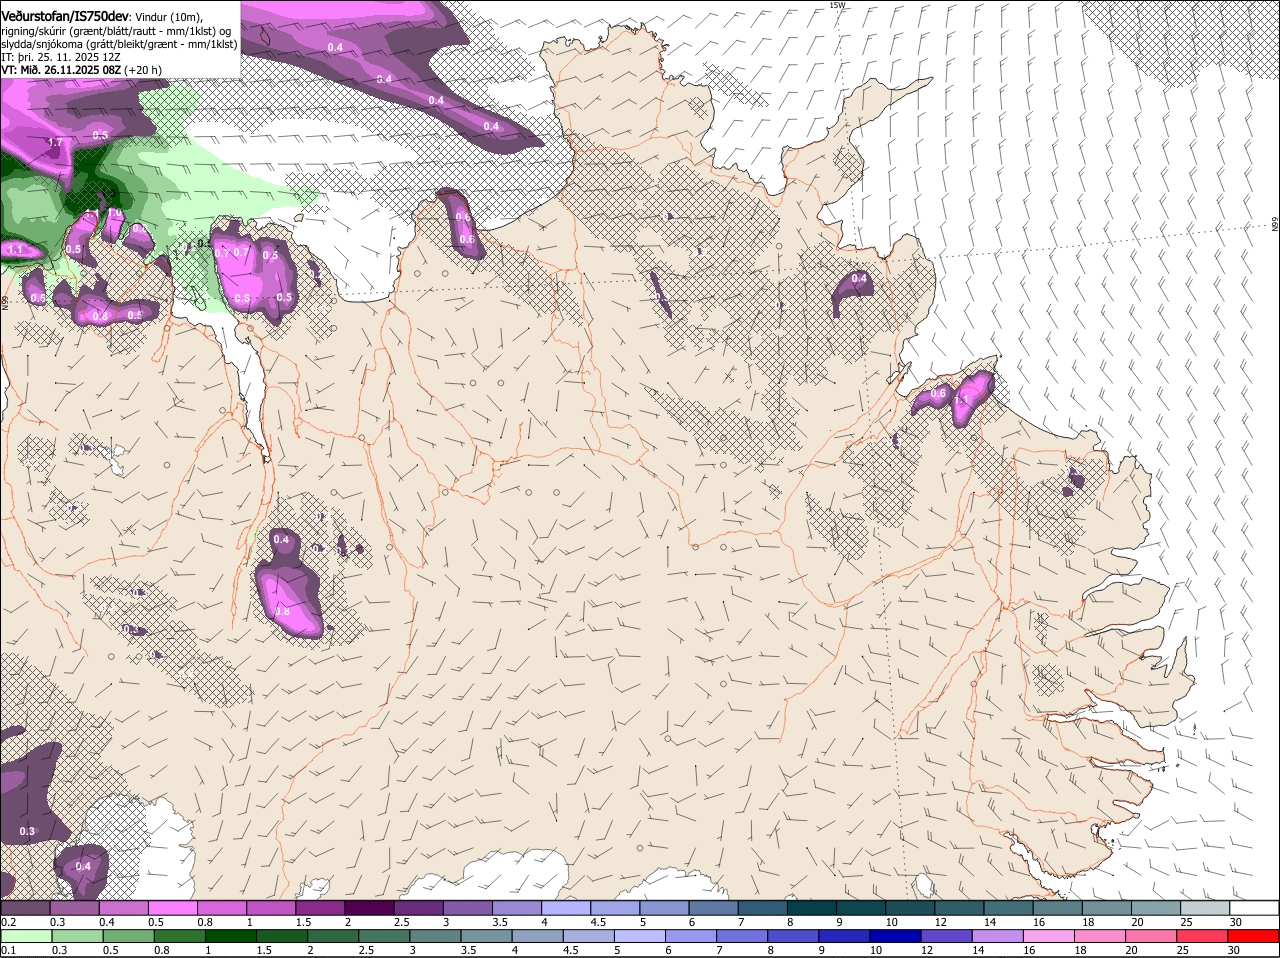Click the 'rigning/skúrir' legend description line
The width and height of the screenshot is (1280, 958).
(x=116, y=31)
